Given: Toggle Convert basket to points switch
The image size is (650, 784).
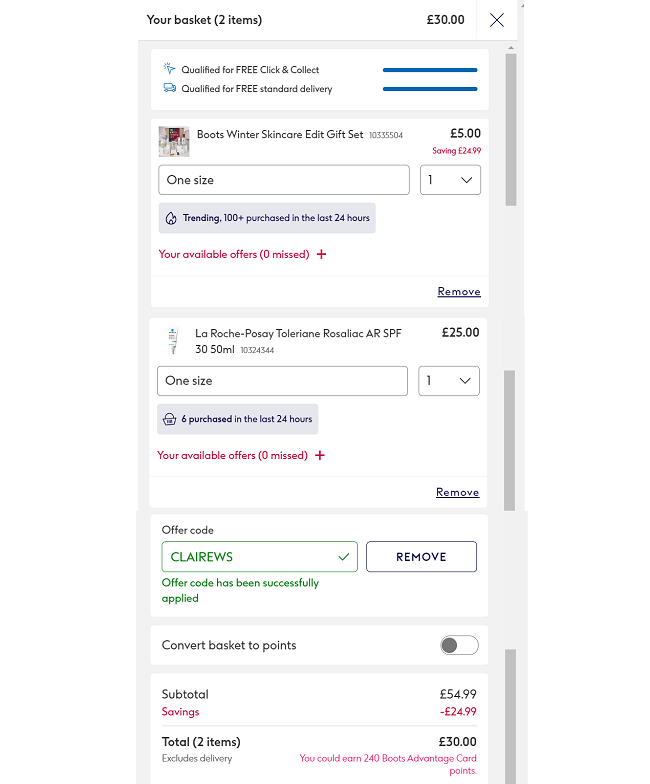Looking at the screenshot, I should [x=459, y=645].
